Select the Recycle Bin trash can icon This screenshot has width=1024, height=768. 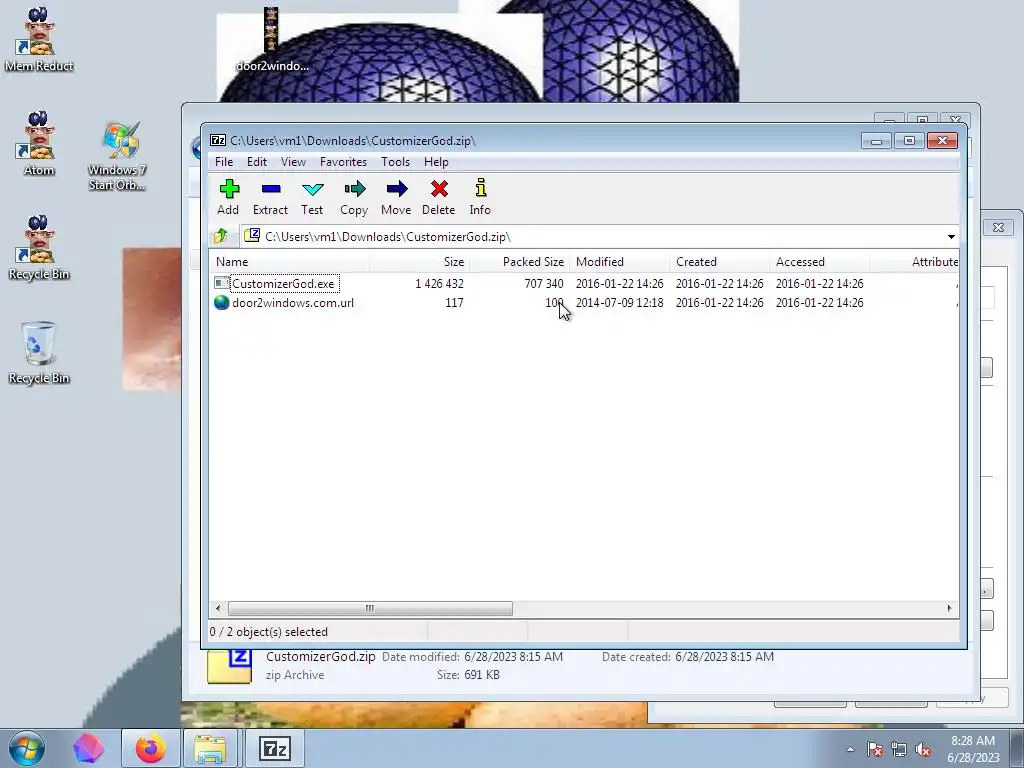pyautogui.click(x=39, y=353)
